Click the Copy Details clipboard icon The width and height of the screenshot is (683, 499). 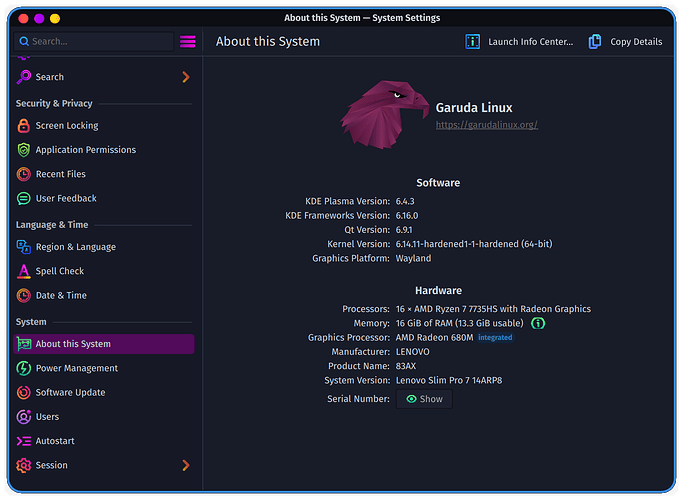(595, 42)
